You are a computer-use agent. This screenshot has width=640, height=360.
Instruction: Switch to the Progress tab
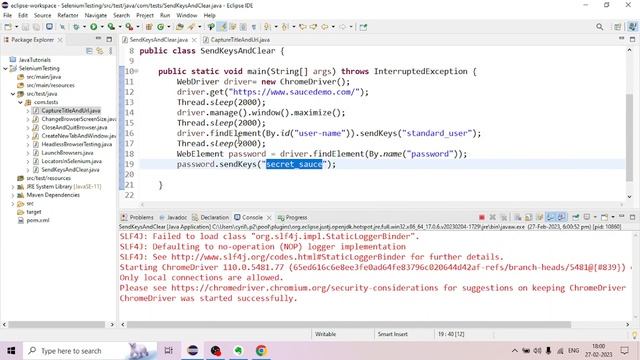[292, 217]
